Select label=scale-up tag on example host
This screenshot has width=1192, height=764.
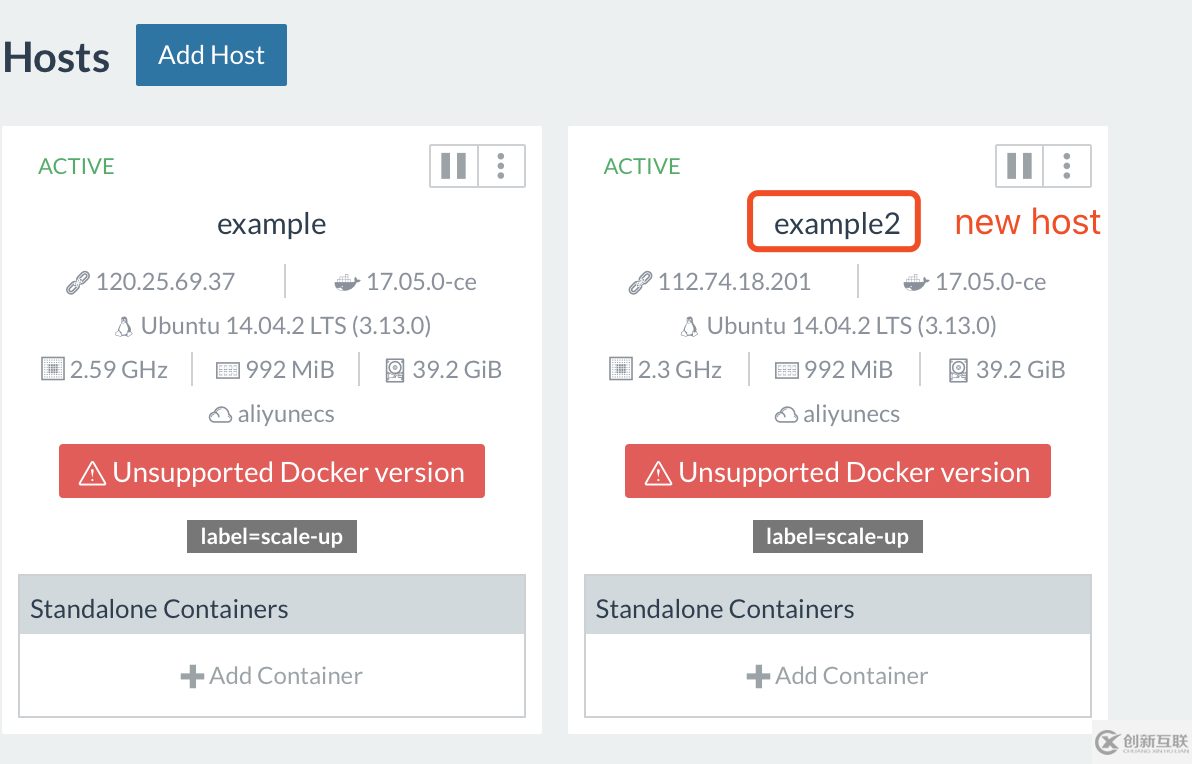[x=271, y=537]
